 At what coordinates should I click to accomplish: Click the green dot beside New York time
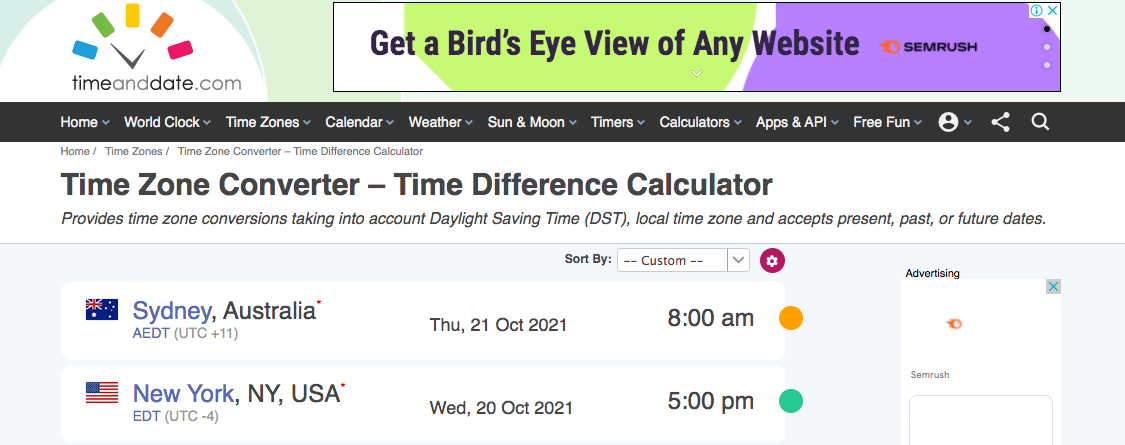pyautogui.click(x=791, y=402)
